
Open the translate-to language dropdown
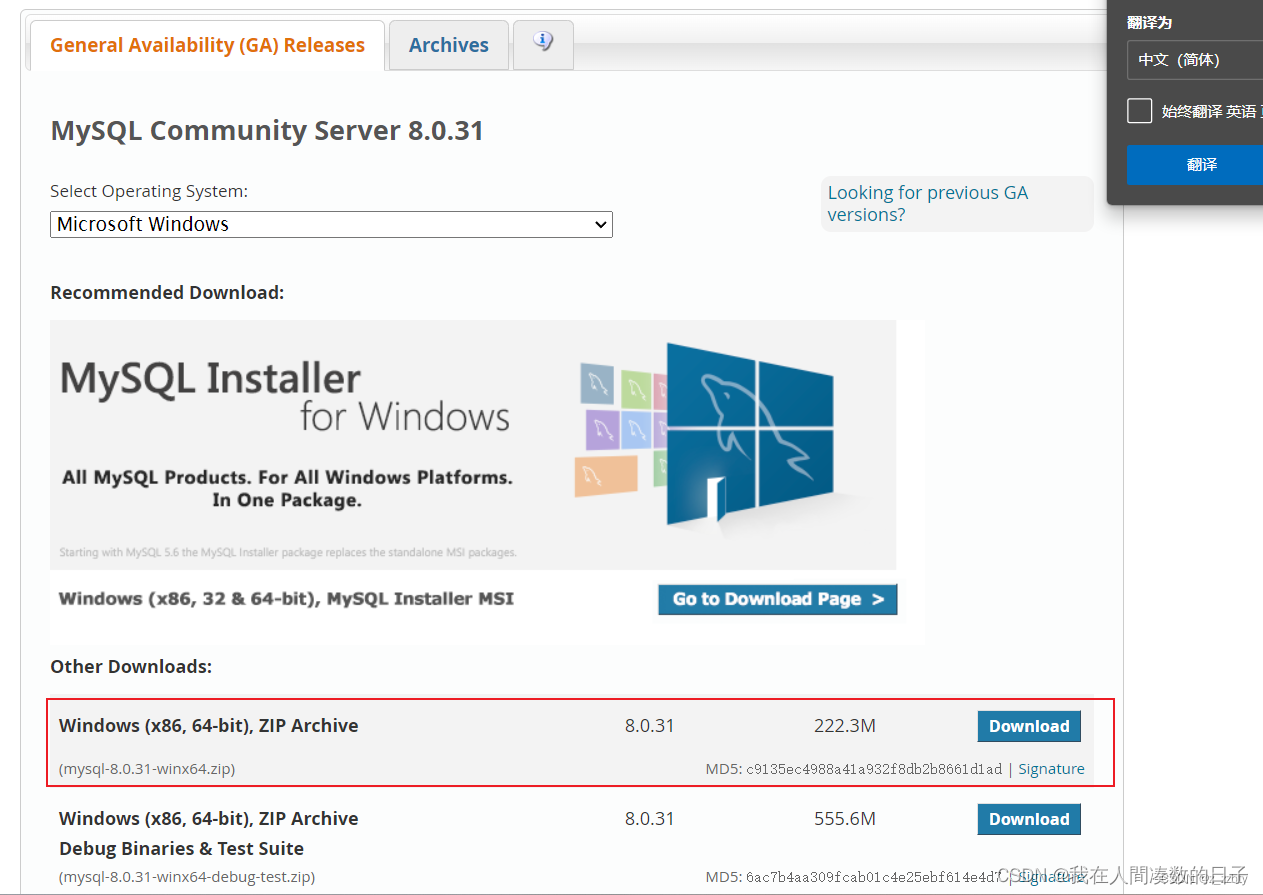point(1195,60)
